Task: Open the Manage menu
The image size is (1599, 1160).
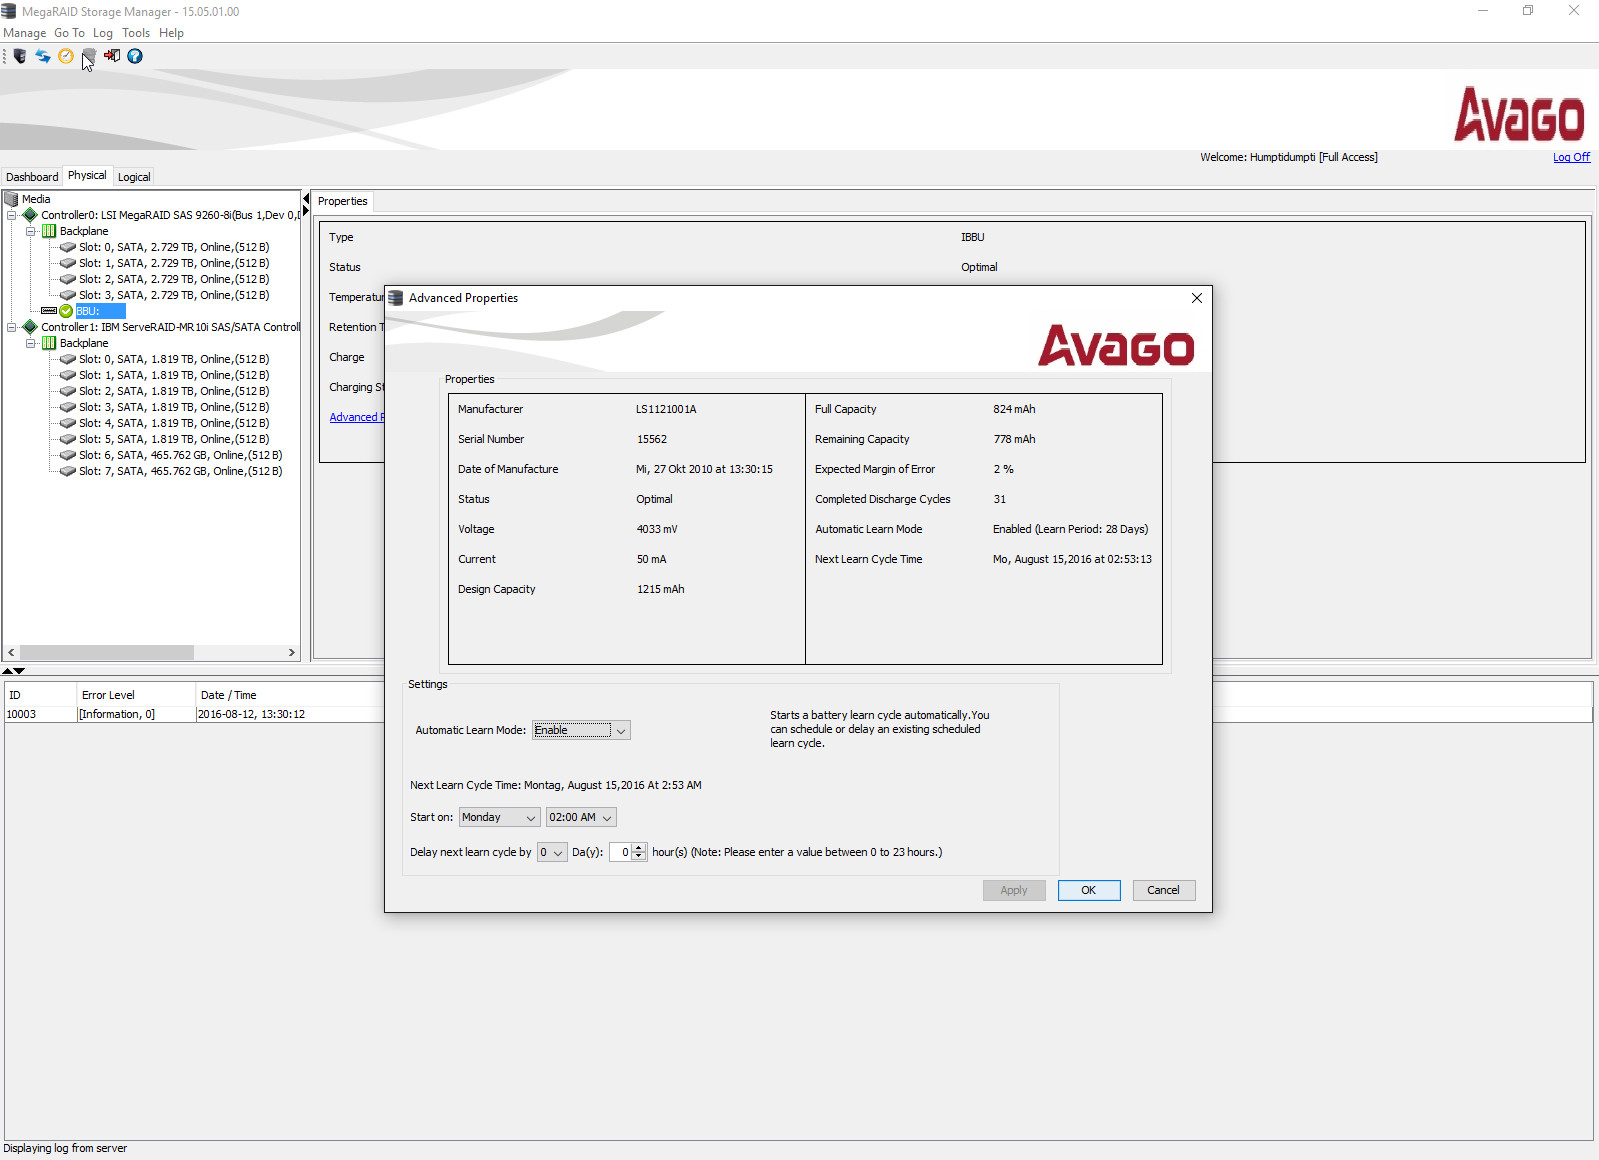Action: pos(25,33)
